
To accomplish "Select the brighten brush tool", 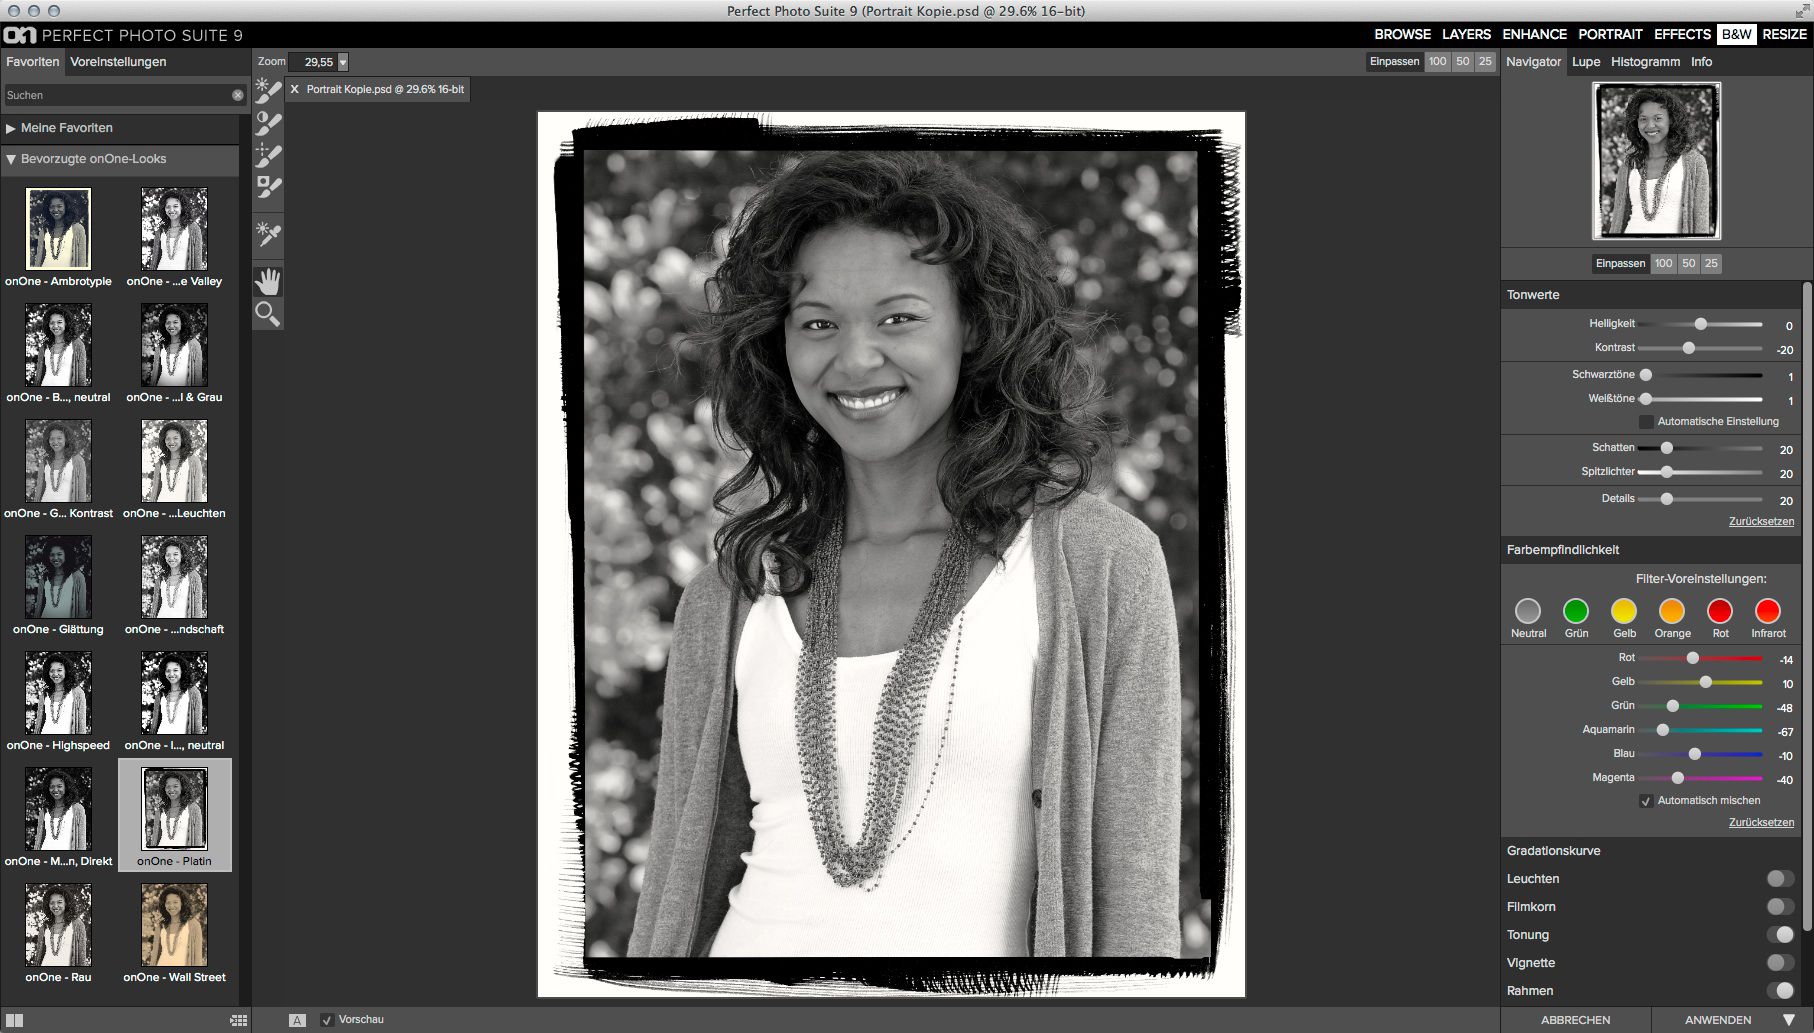I will click(x=268, y=91).
